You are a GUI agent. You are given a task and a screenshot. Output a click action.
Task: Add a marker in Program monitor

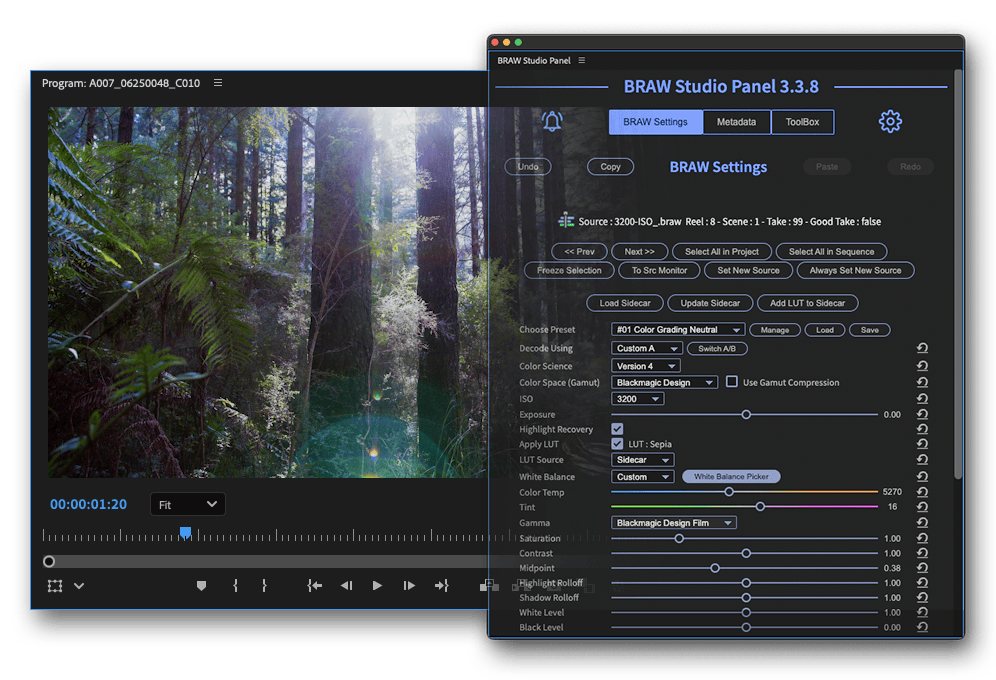pos(201,586)
